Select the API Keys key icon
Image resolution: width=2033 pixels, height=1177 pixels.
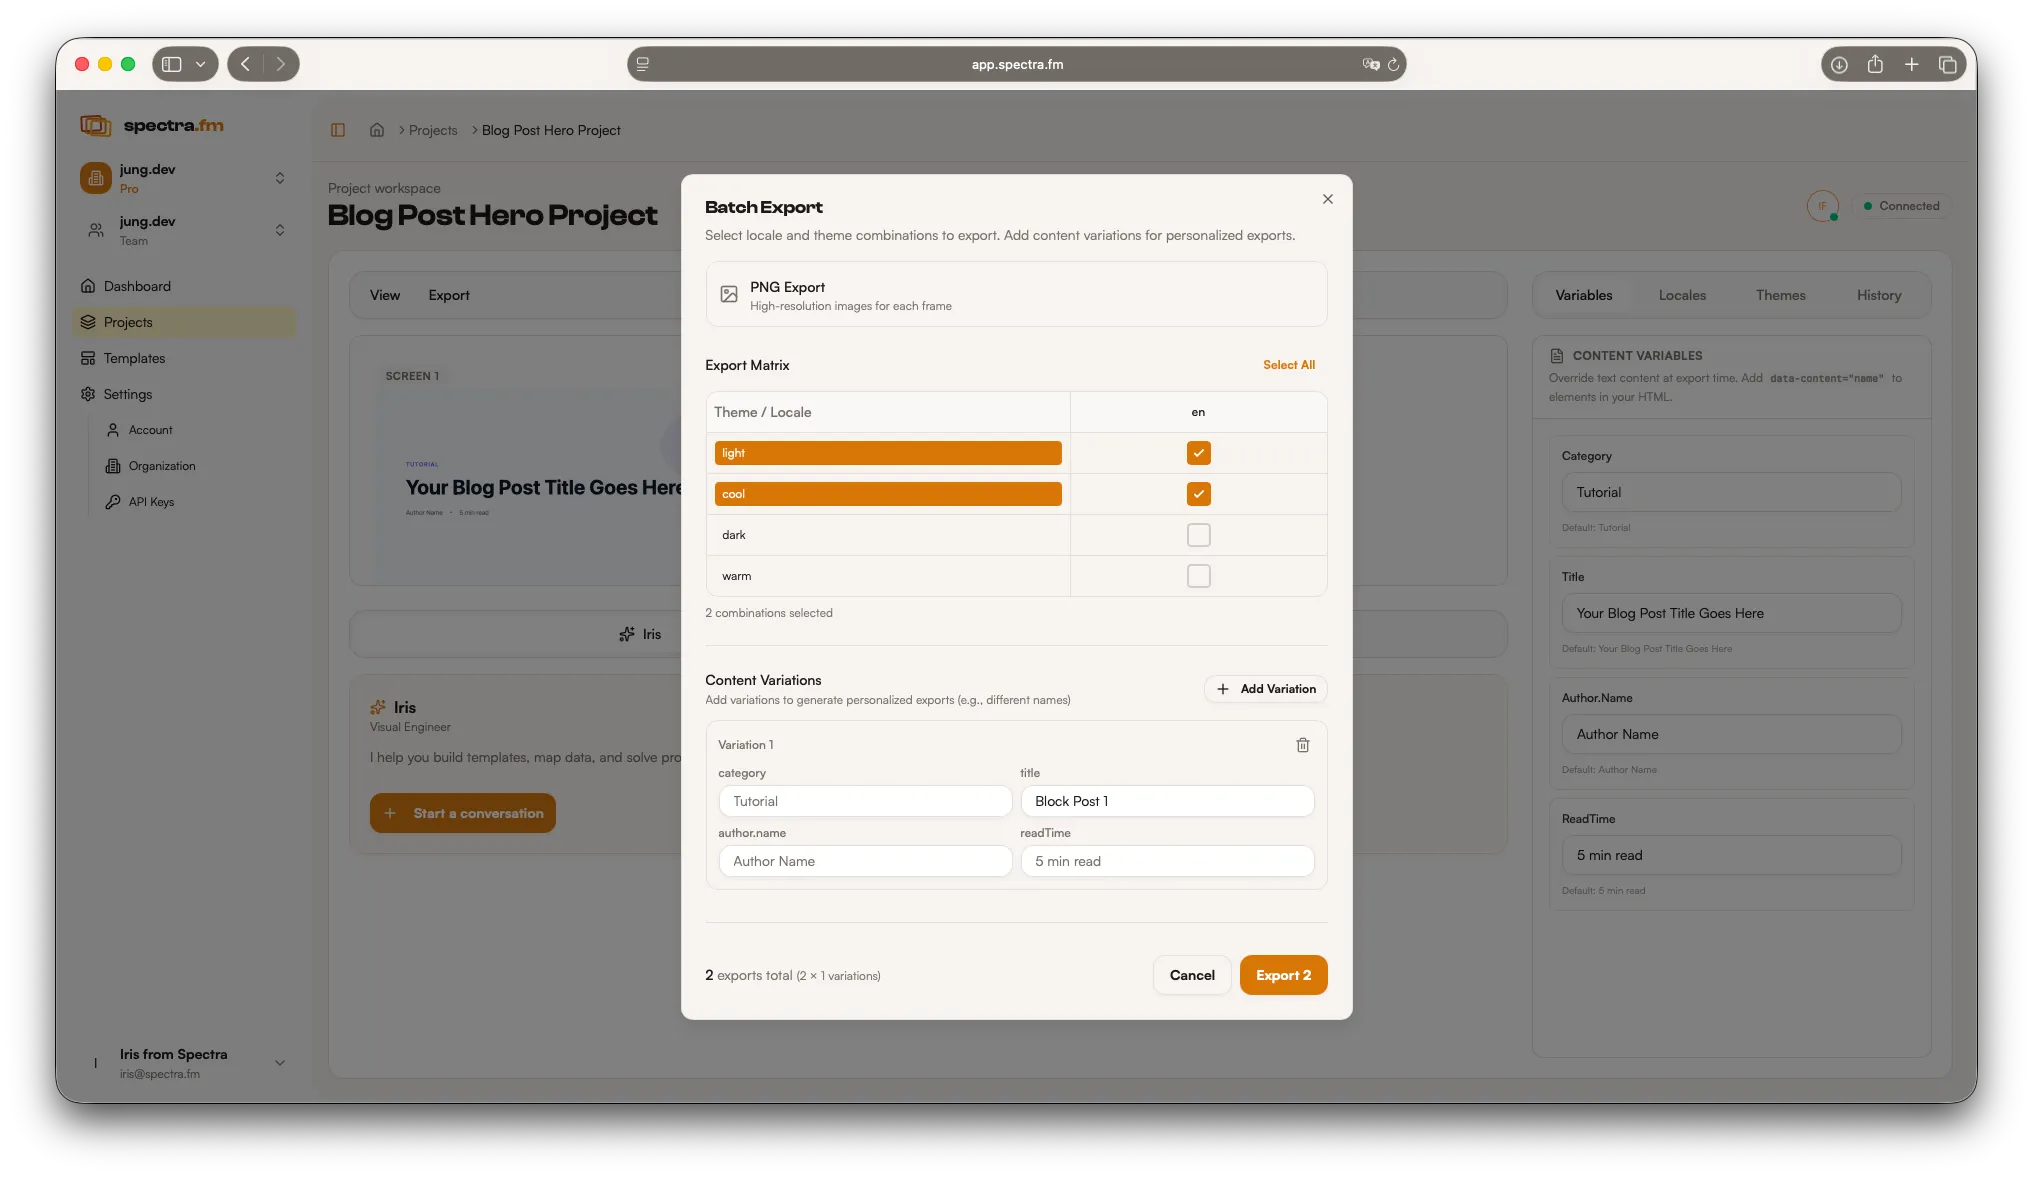[115, 502]
